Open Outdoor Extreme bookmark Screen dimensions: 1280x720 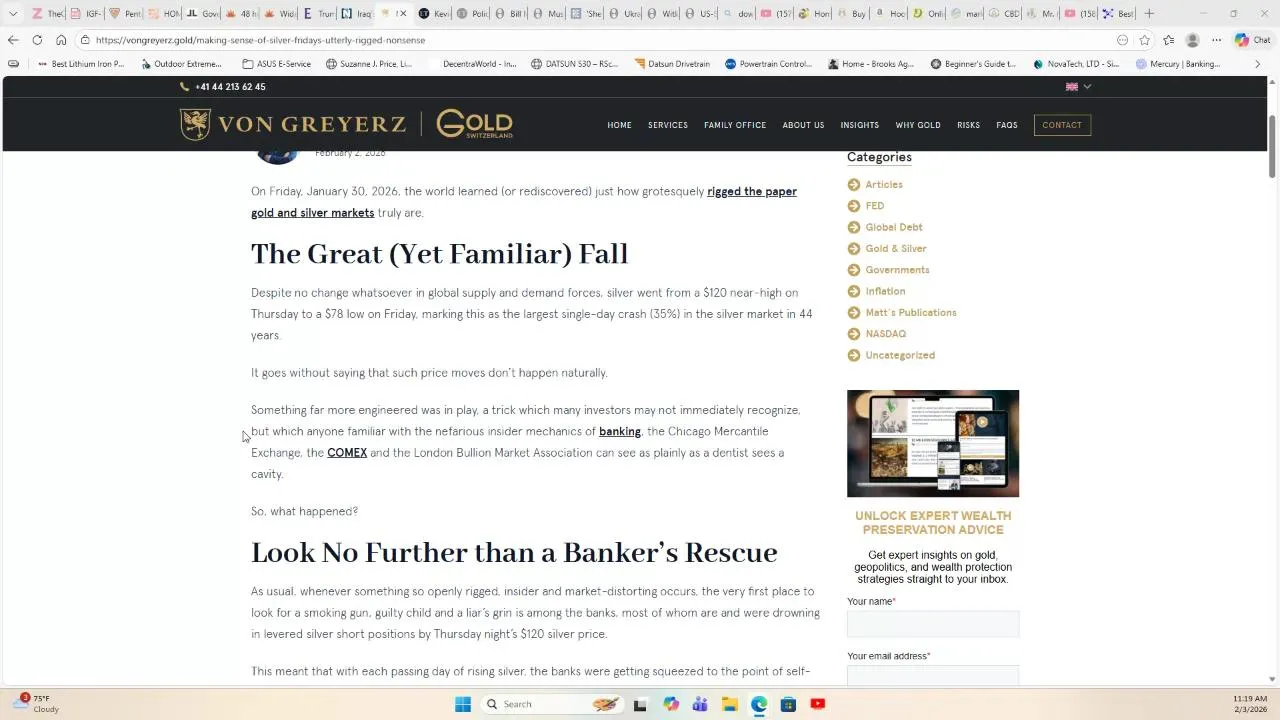(182, 64)
